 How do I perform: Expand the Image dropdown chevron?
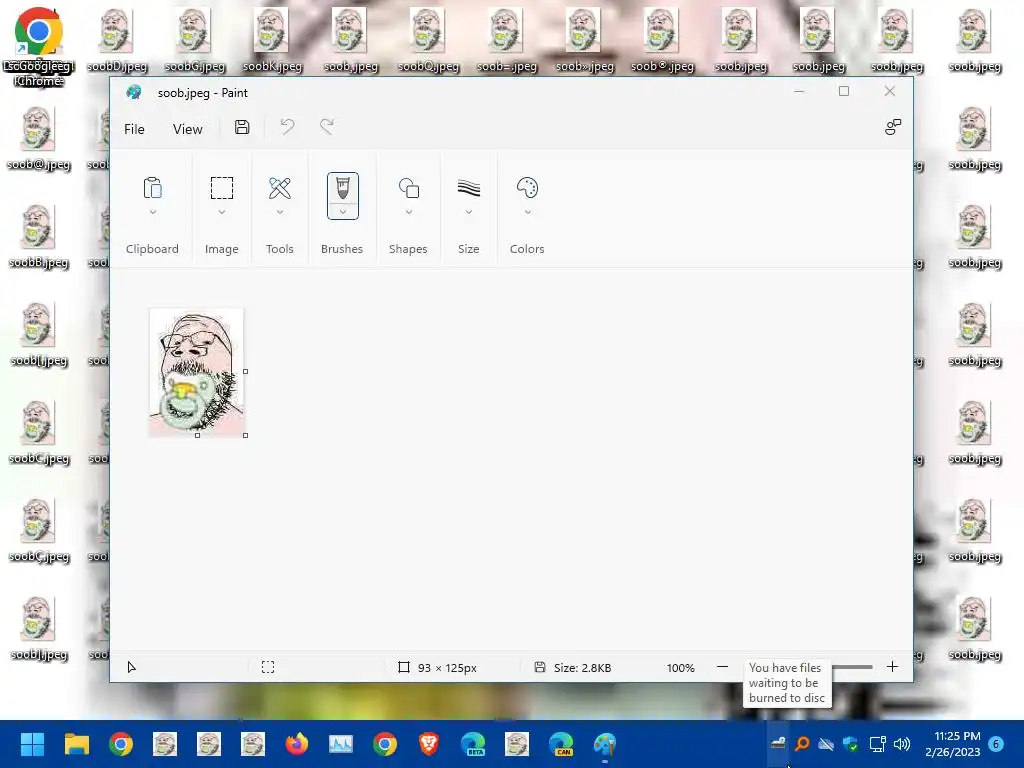click(221, 212)
